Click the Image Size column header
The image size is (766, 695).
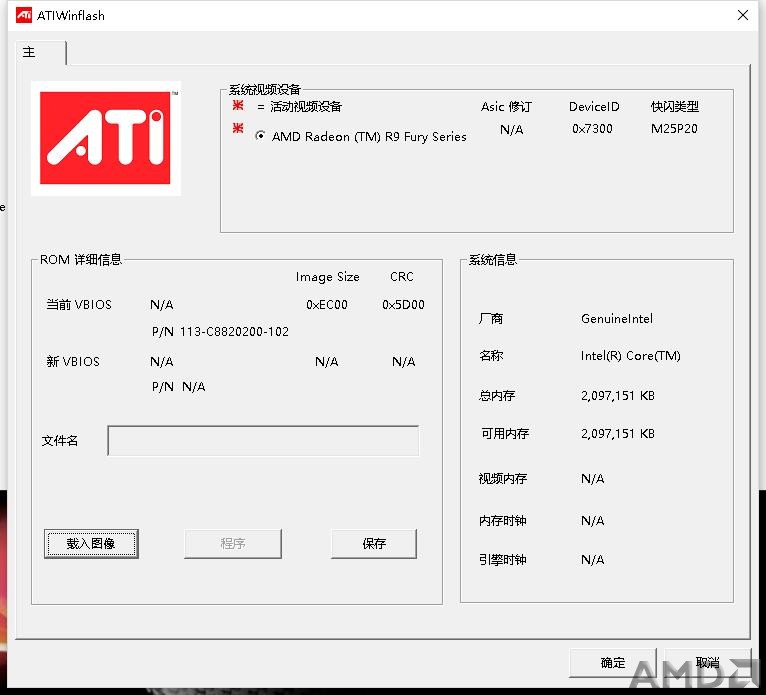[327, 277]
